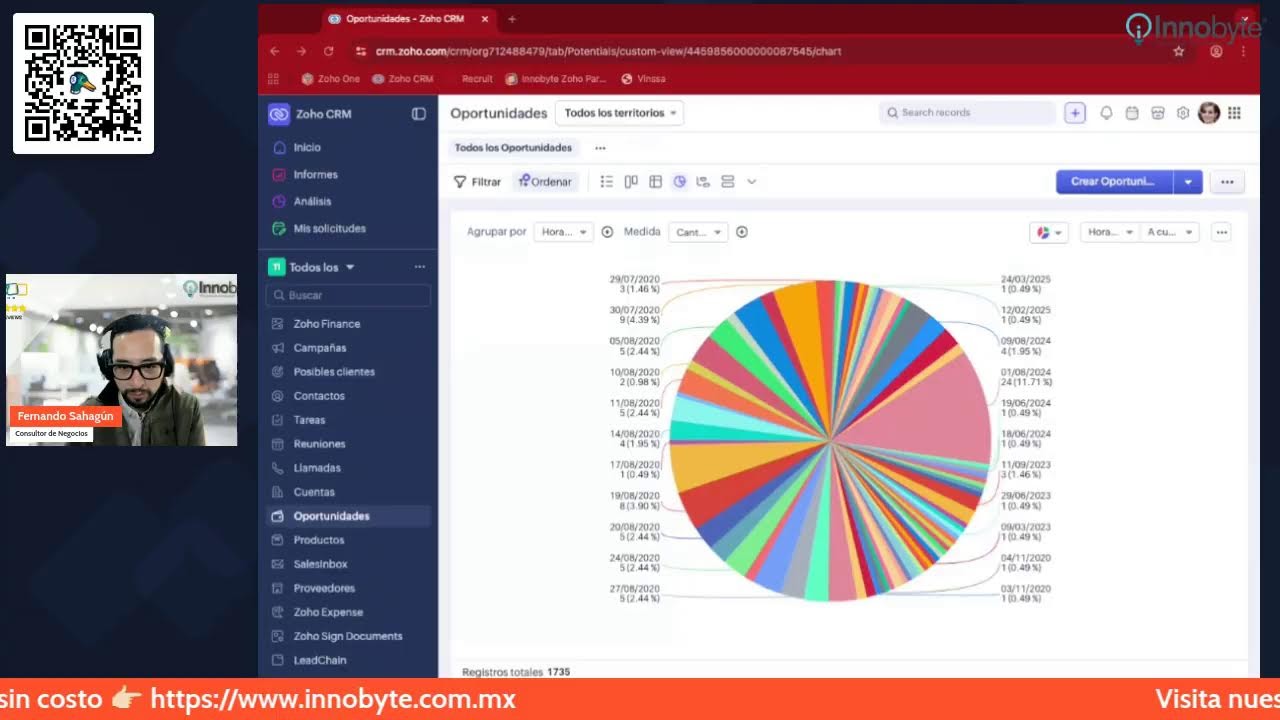Go to Inicio in the sidebar
The image size is (1280, 720).
click(307, 147)
